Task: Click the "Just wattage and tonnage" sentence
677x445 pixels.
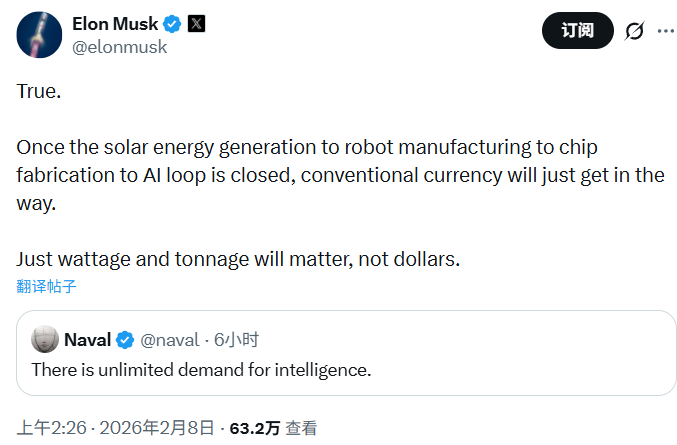Action: (237, 260)
